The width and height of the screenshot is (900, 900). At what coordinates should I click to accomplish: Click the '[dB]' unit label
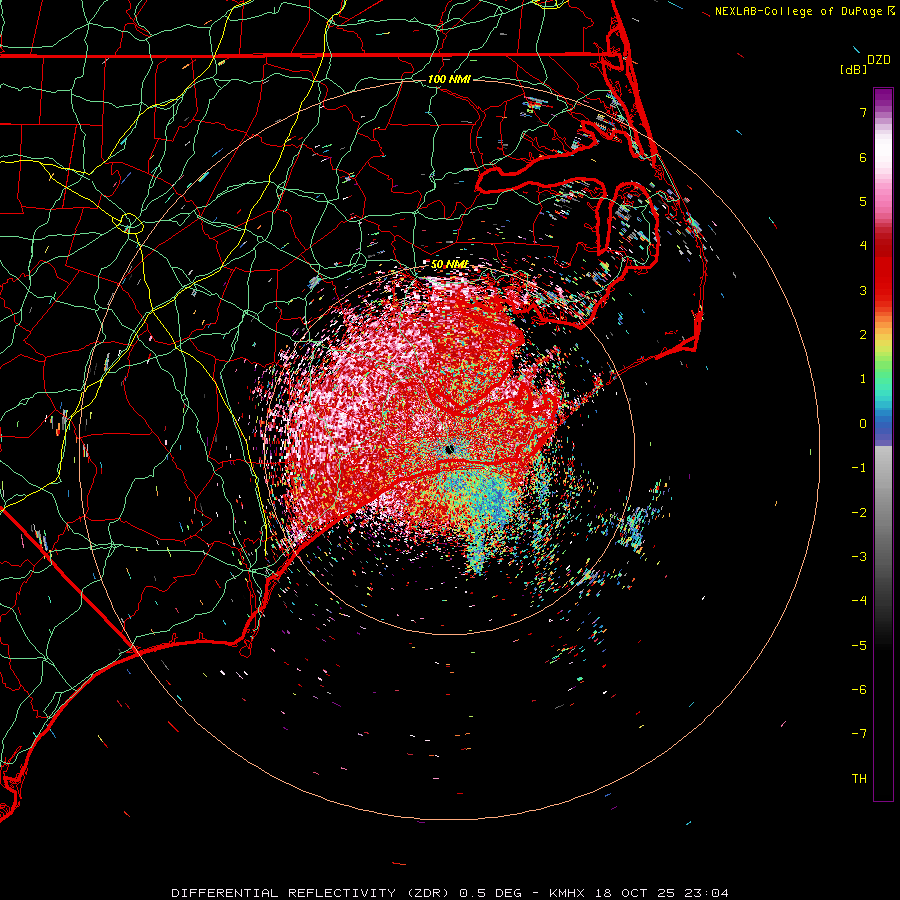coord(853,69)
